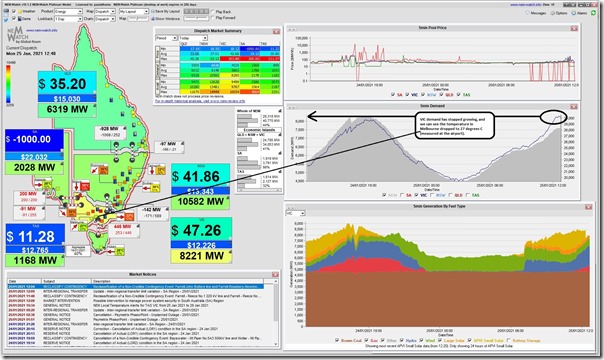The height and width of the screenshot is (360, 604).
Task: Close the 5min Demand chart
Action: [x=574, y=107]
